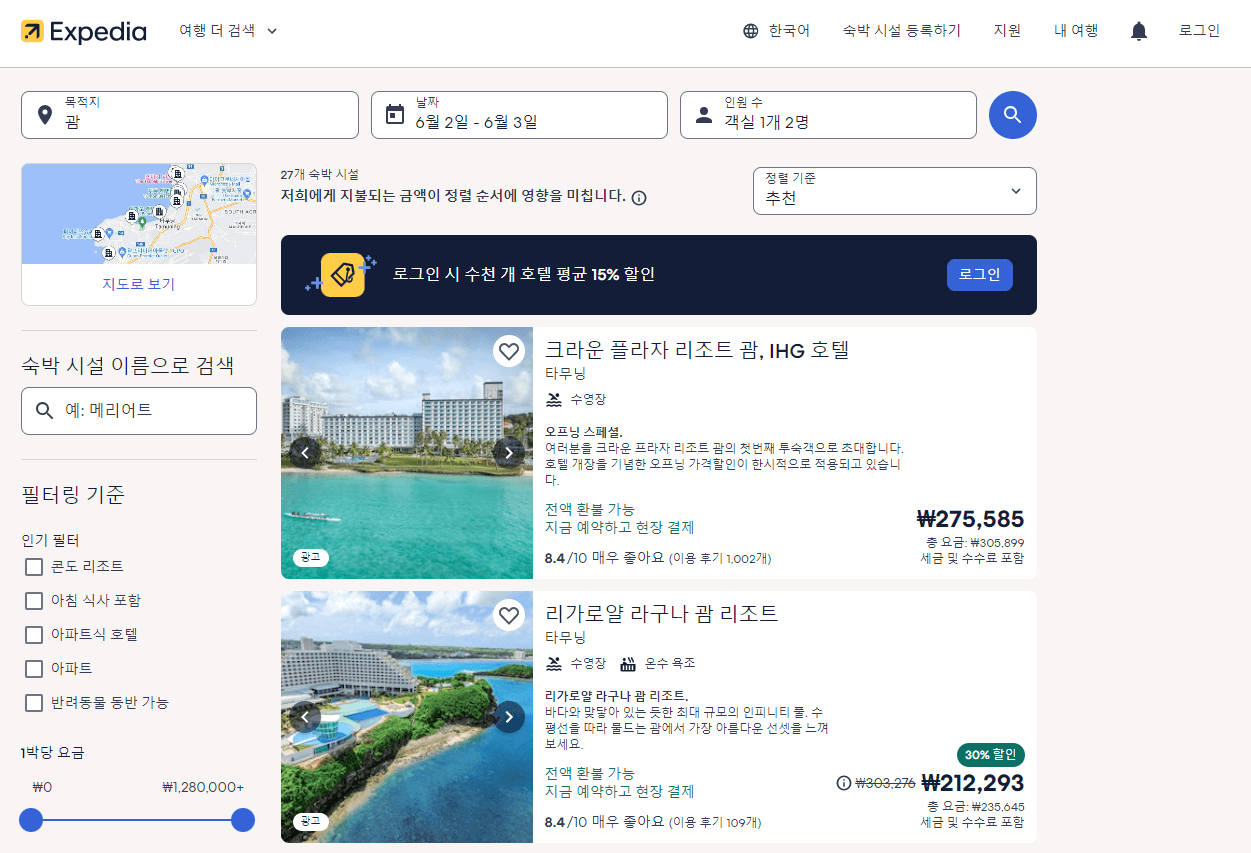Show next photo of Rihga Royal Laguna
The image size is (1251, 853).
tap(509, 717)
